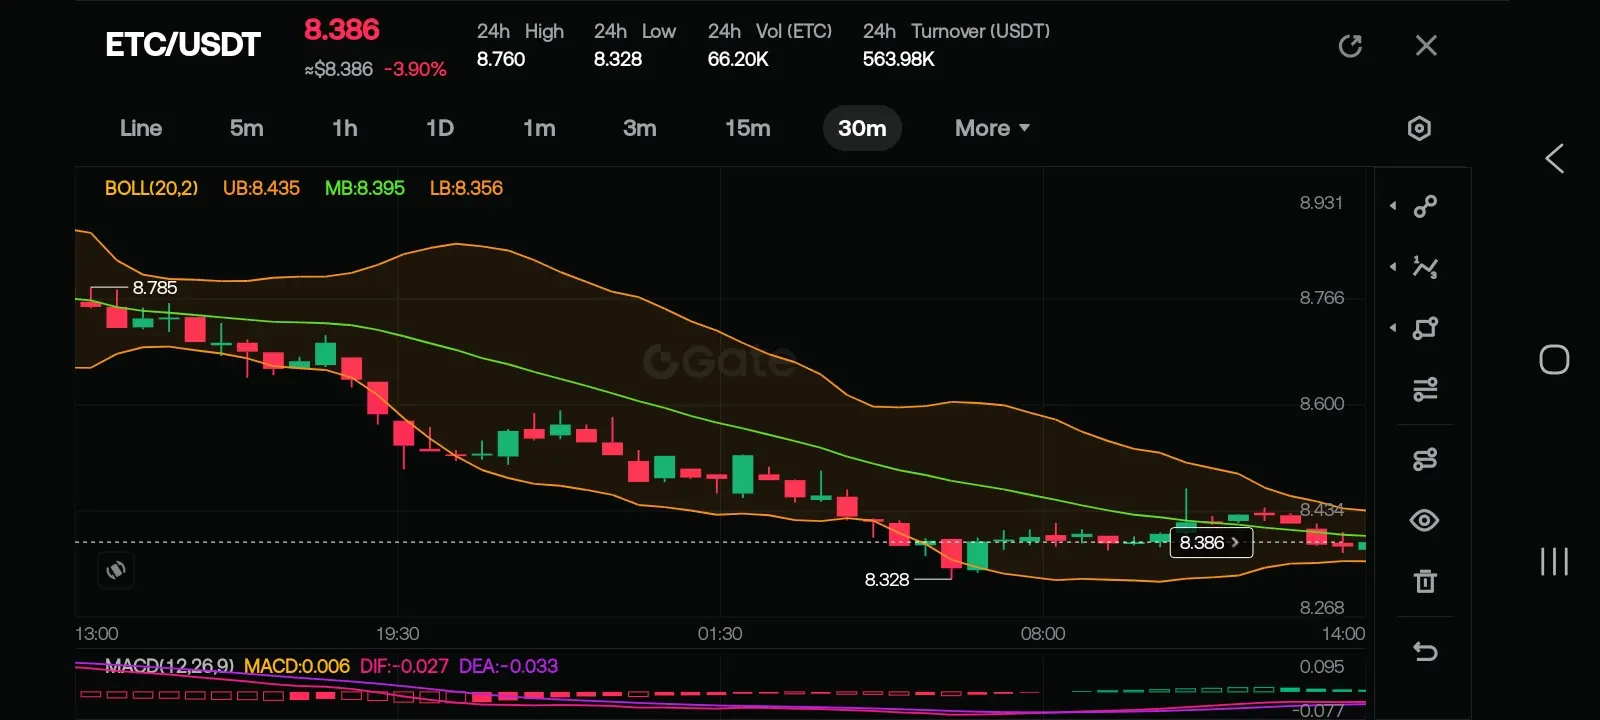Viewport: 1600px width, 720px height.
Task: Close the full-screen chart view
Action: point(1426,46)
